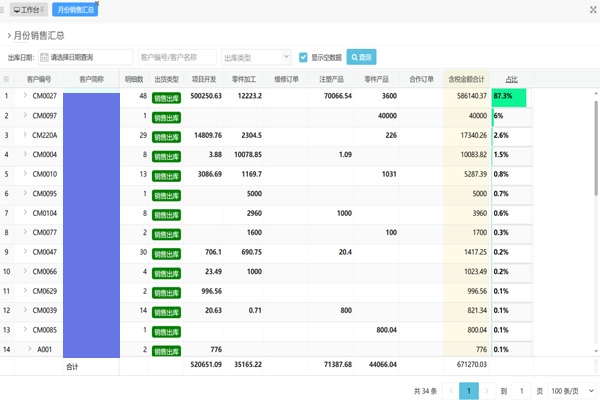Open the date picker calendar icon
The width and height of the screenshot is (600, 400).
tap(44, 57)
